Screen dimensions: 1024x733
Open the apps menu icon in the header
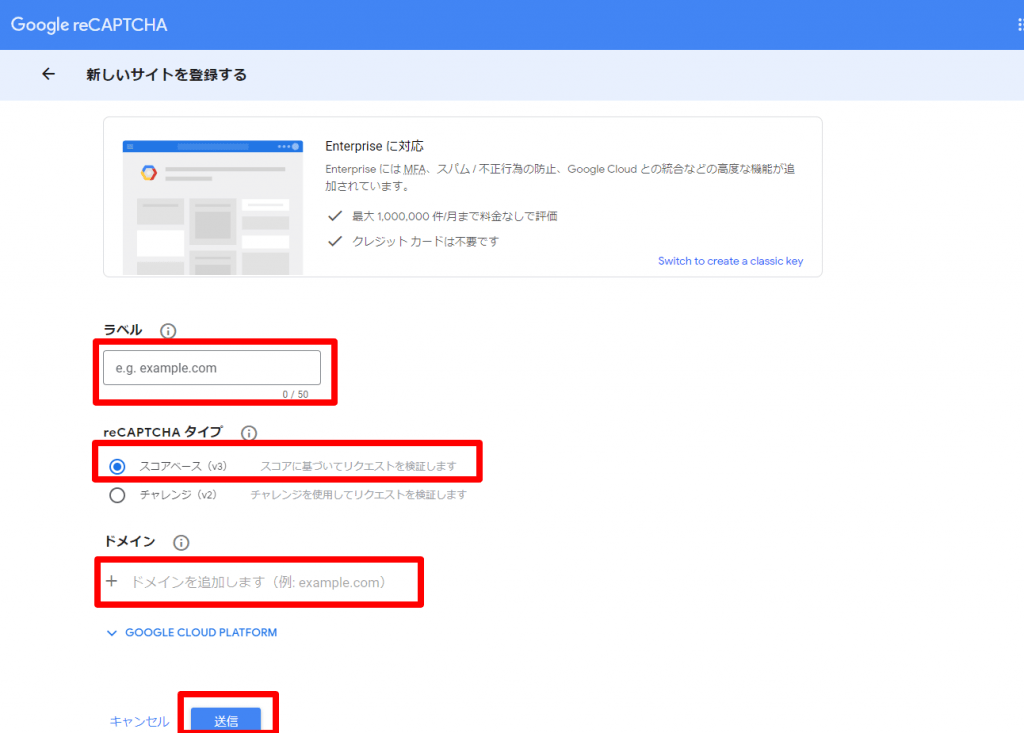click(1019, 25)
